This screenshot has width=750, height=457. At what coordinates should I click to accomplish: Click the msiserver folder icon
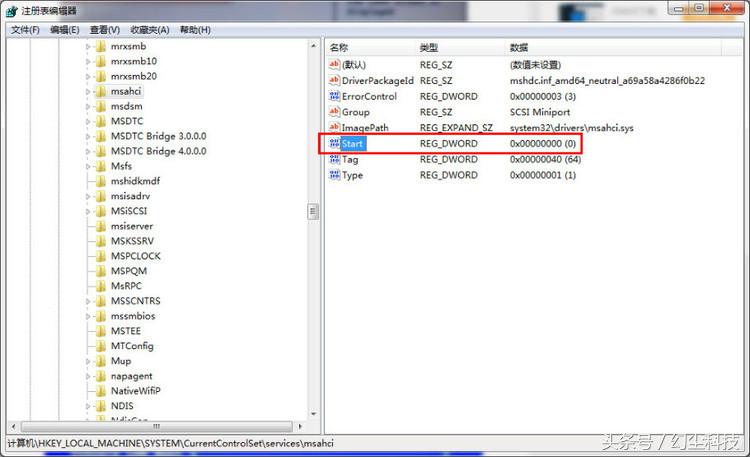click(100, 226)
